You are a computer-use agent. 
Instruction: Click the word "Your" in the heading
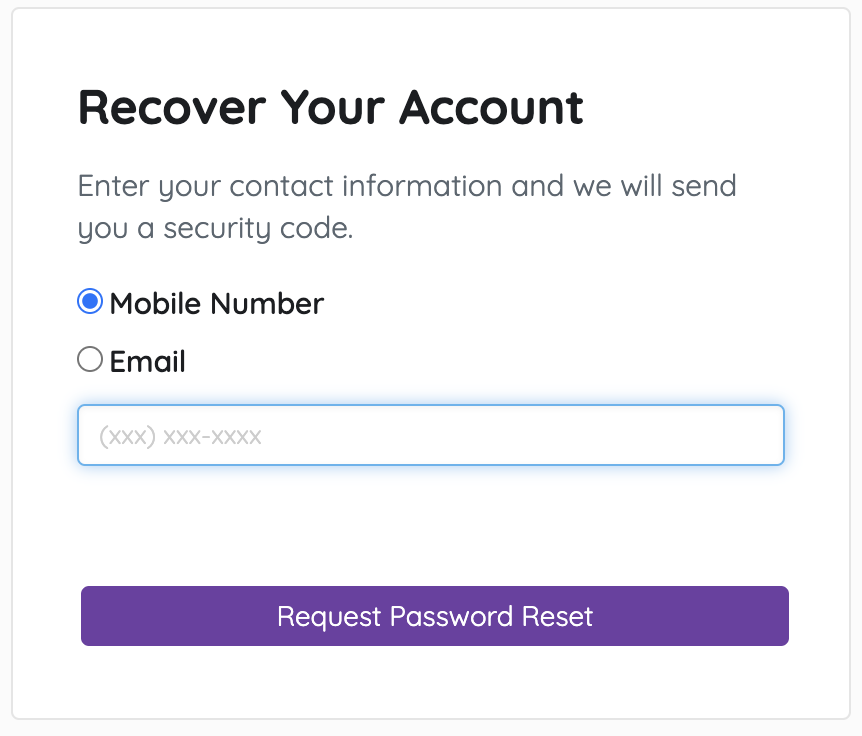(x=333, y=108)
